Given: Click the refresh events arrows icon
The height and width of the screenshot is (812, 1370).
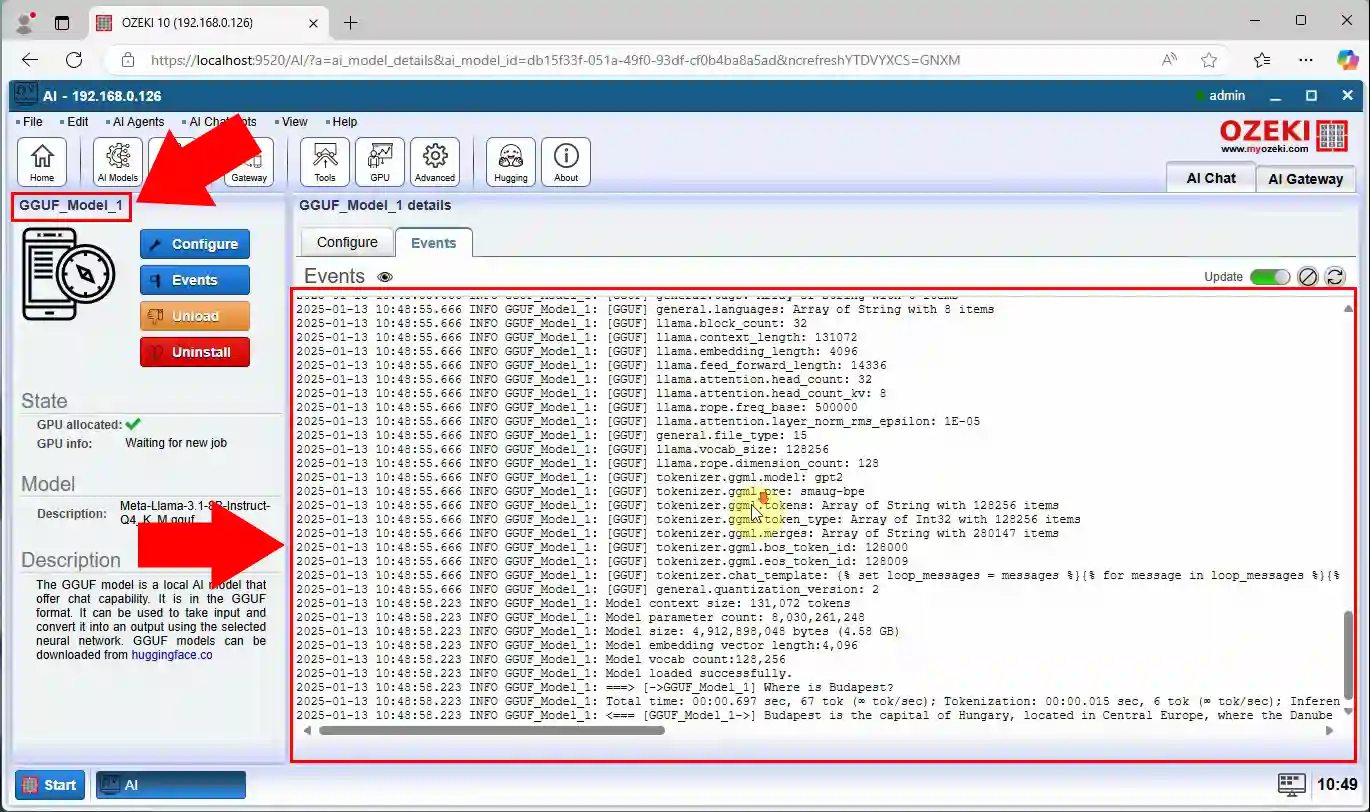Looking at the screenshot, I should click(1334, 277).
